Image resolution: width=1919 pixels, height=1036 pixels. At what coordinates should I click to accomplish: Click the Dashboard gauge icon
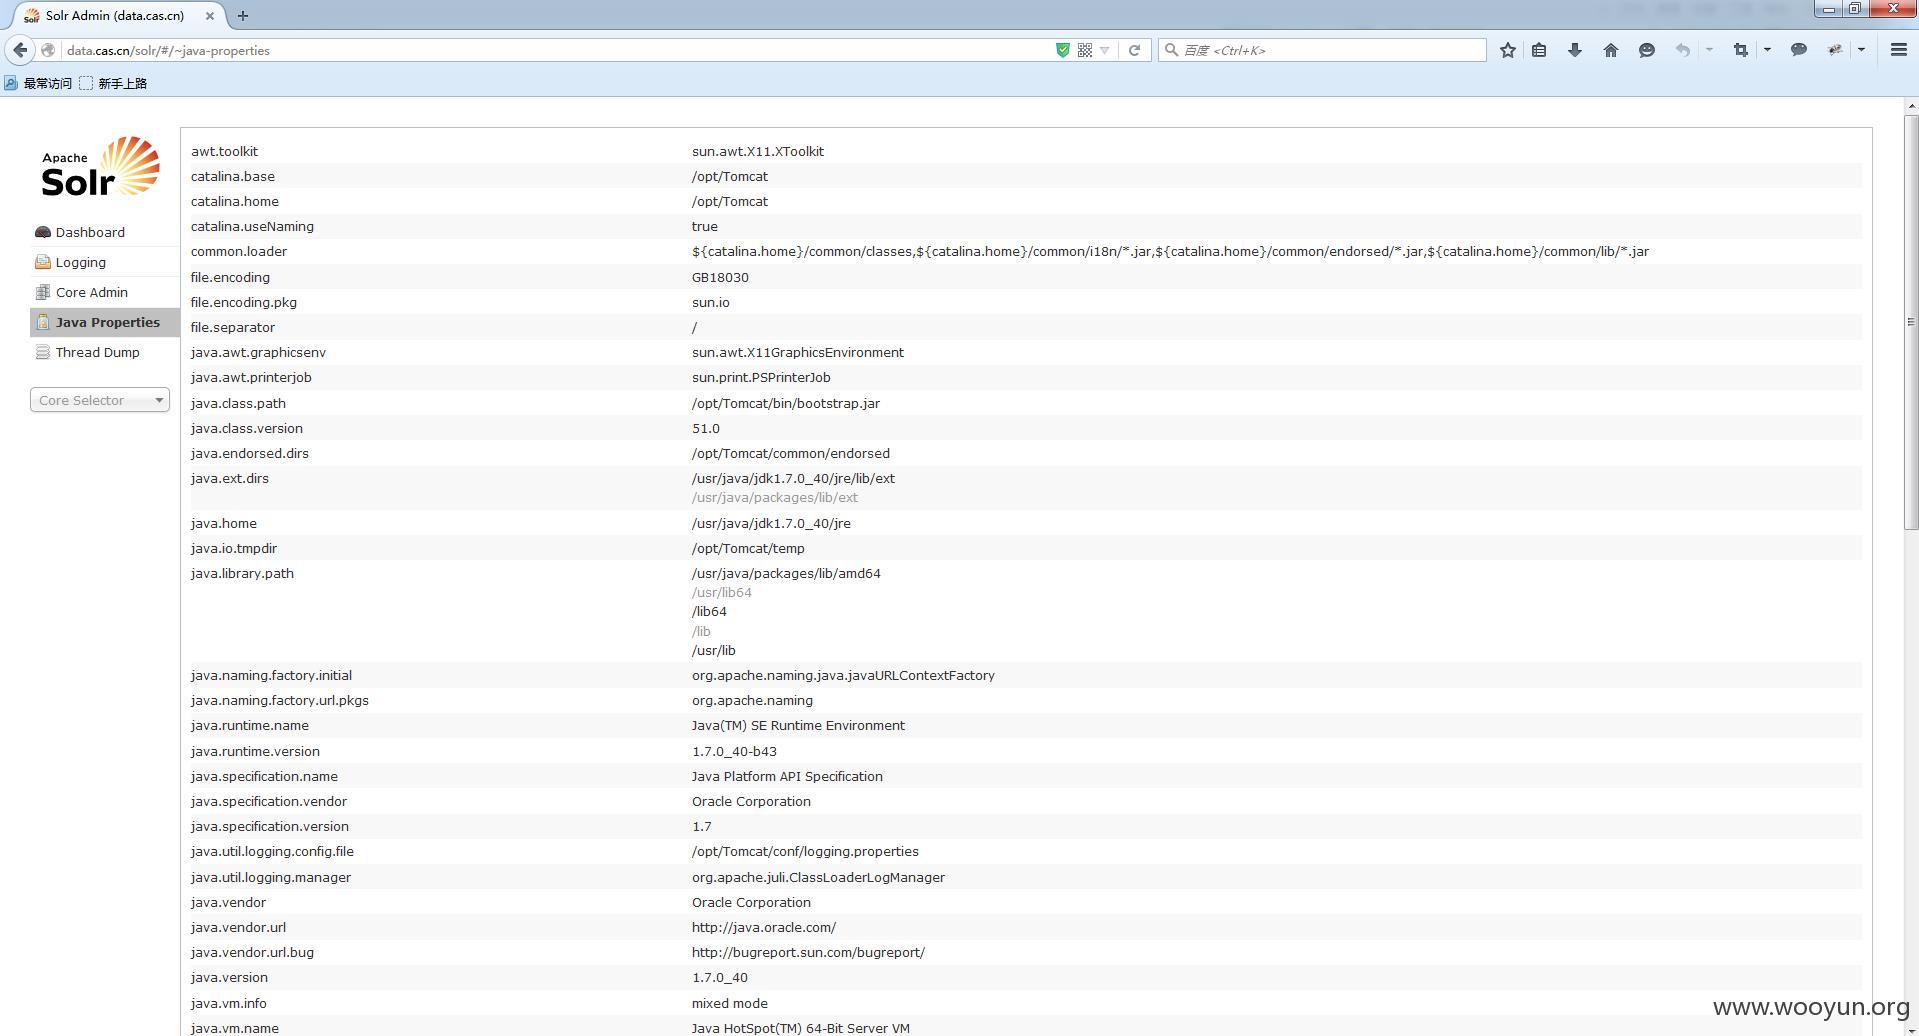click(x=42, y=232)
